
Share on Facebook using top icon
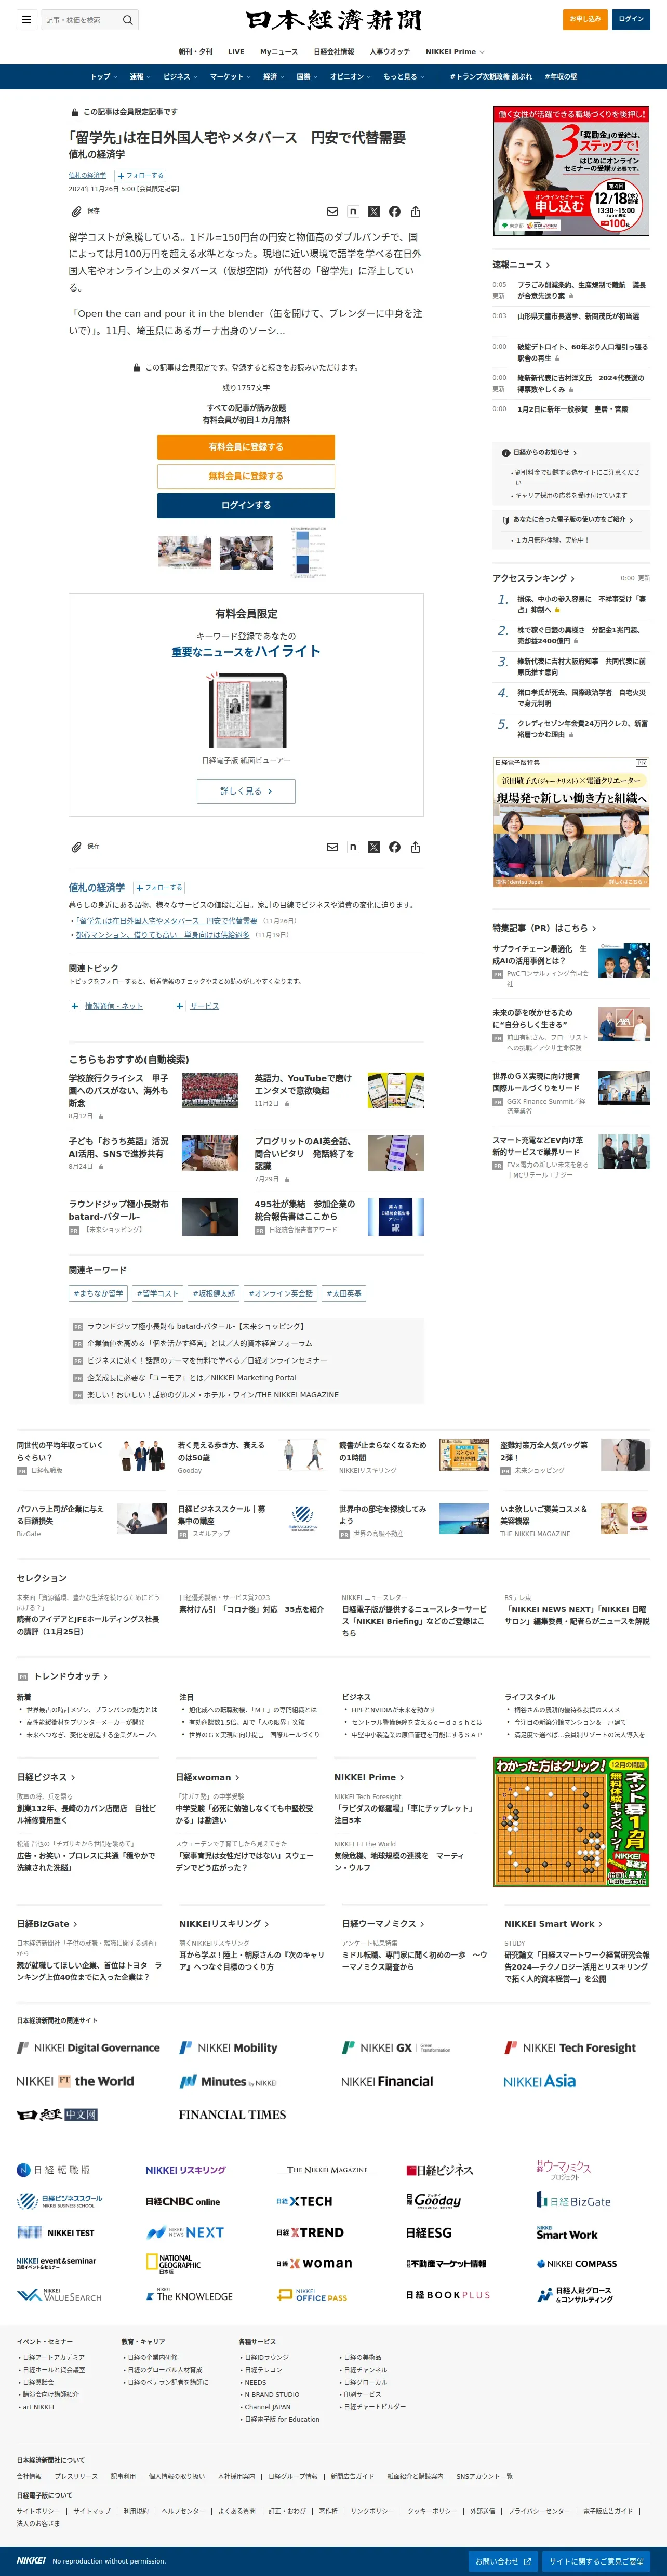point(395,212)
